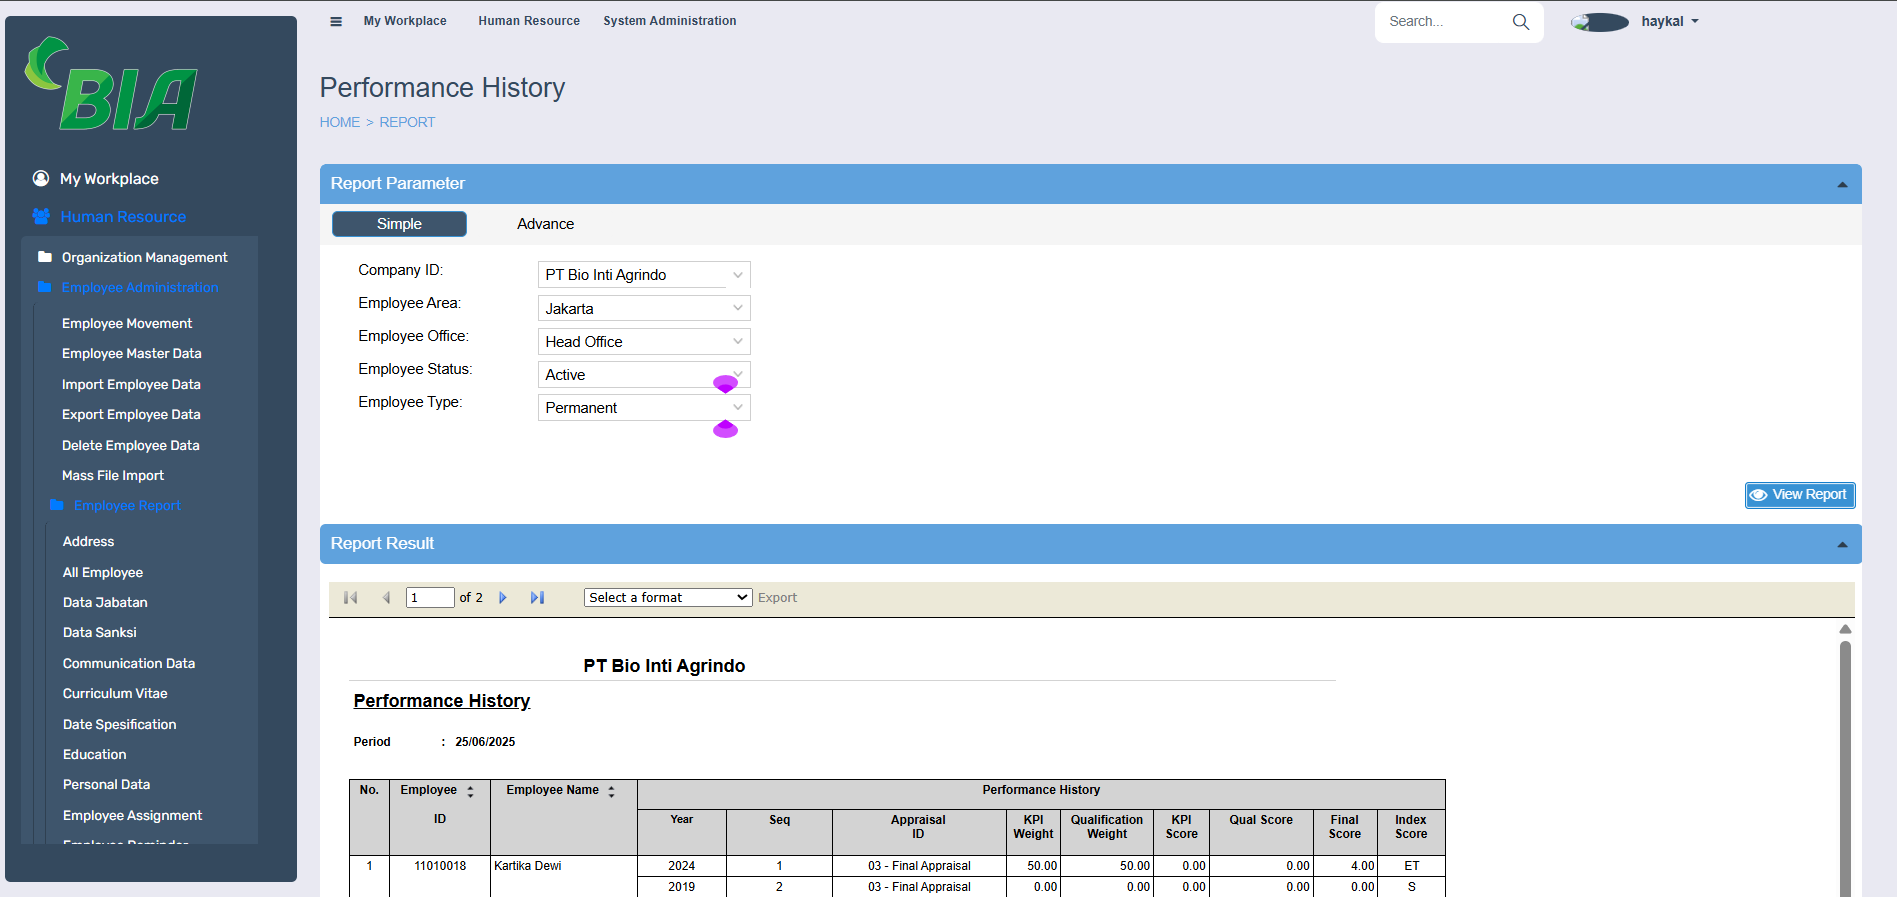This screenshot has width=1897, height=897.
Task: Click the page number input box
Action: pos(430,598)
